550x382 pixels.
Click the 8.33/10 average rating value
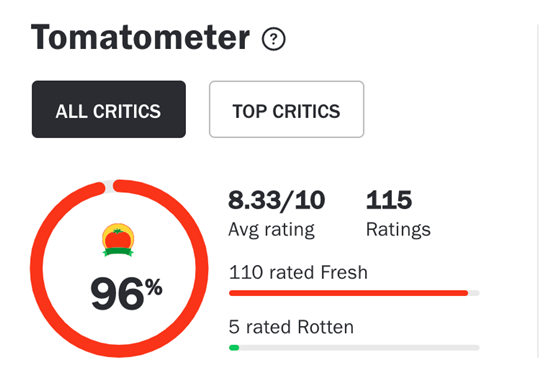[276, 200]
